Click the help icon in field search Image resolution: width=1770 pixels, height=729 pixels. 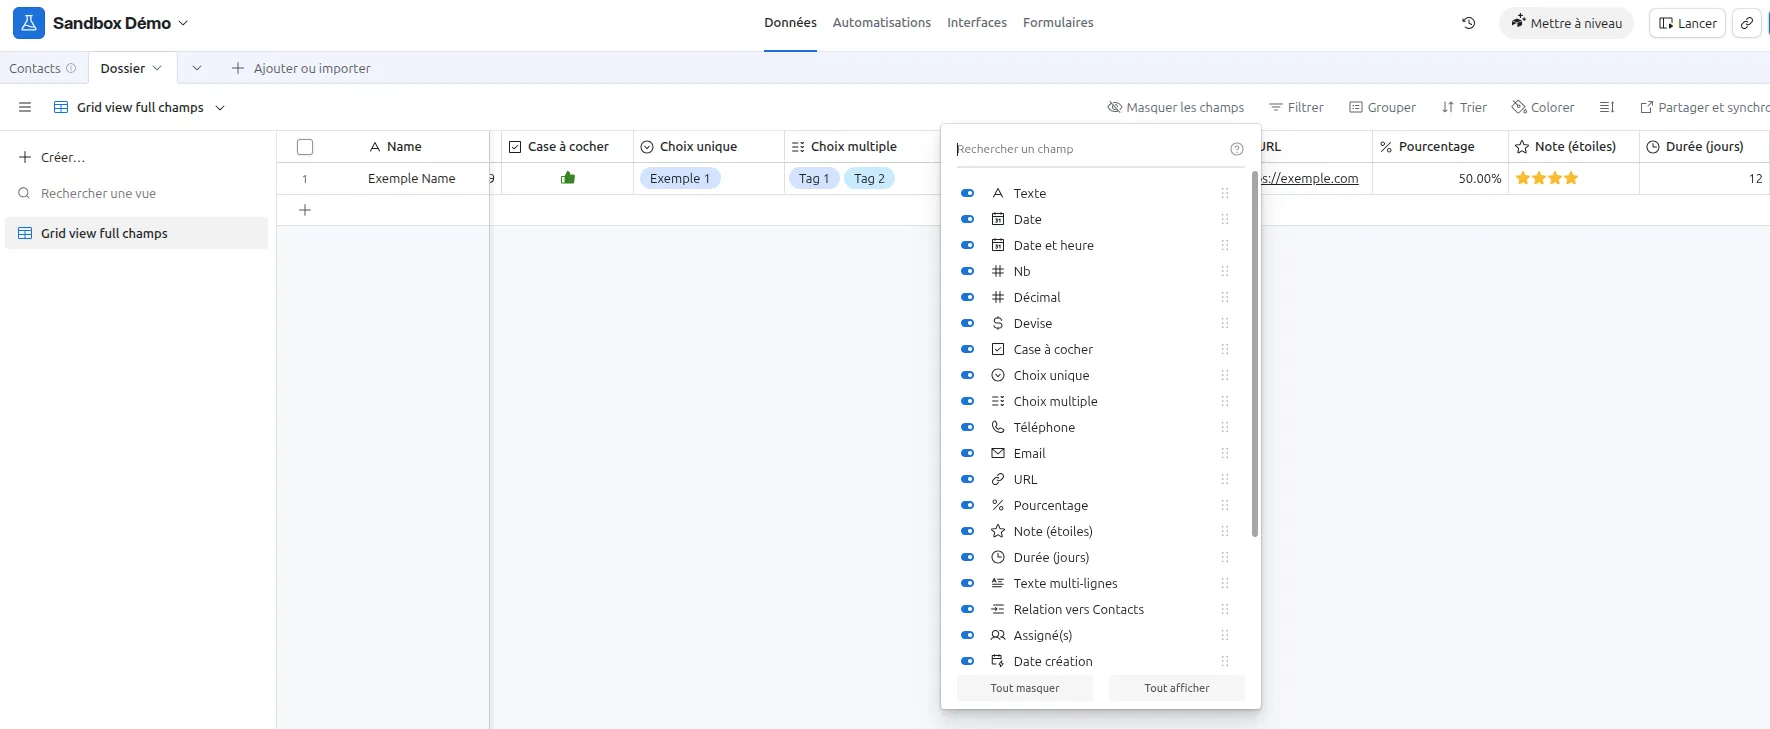[1237, 149]
